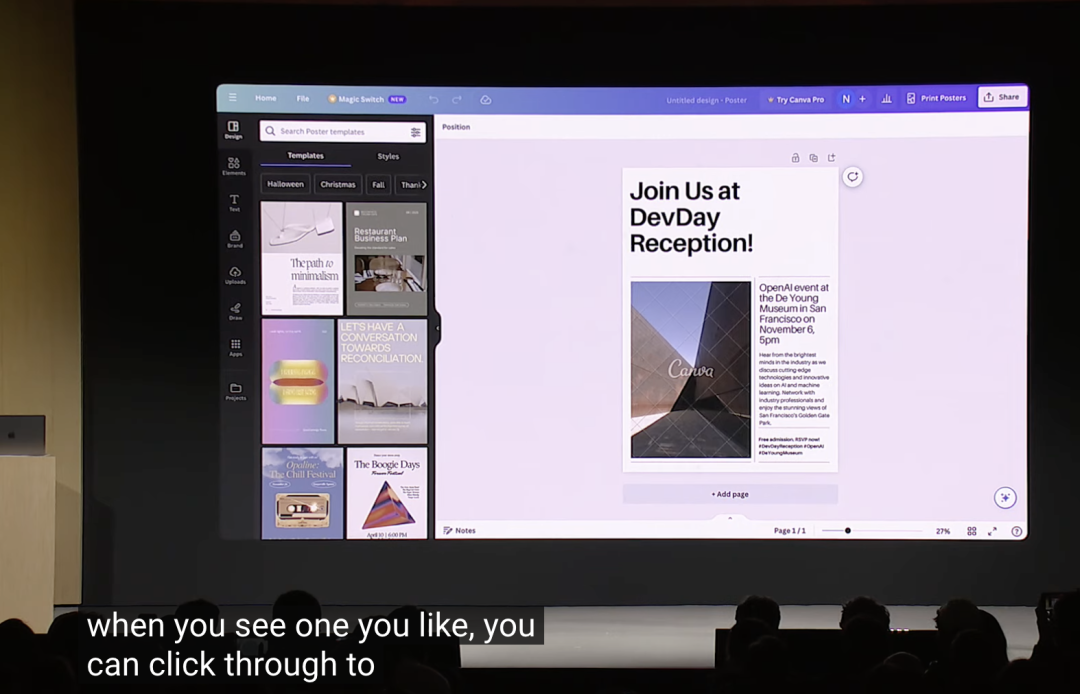
Task: Choose The Boogie Days template
Action: pos(386,493)
